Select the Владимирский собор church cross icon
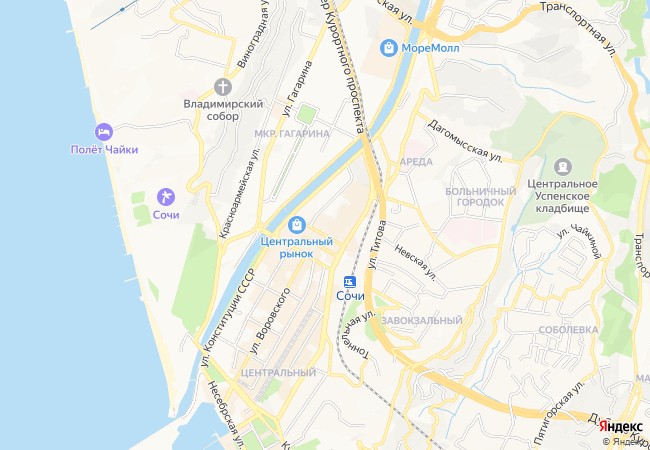Image resolution: width=650 pixels, height=450 pixels. (x=223, y=87)
